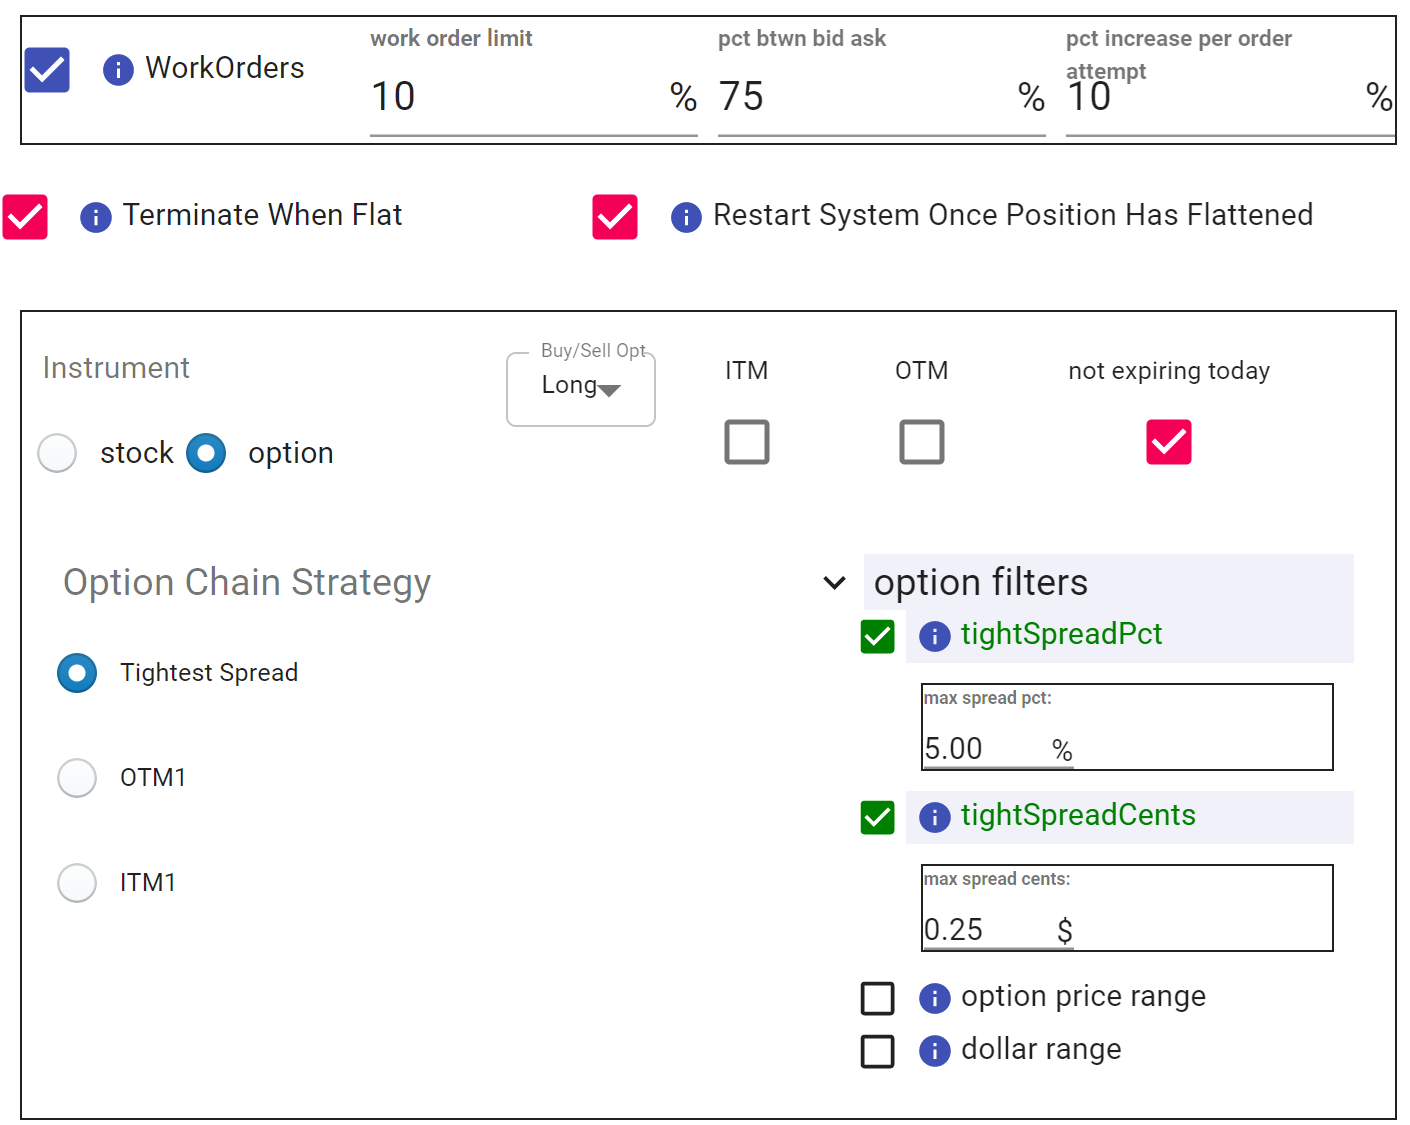The image size is (1410, 1125).
Task: Click info icon for Restart System option
Action: pyautogui.click(x=686, y=217)
